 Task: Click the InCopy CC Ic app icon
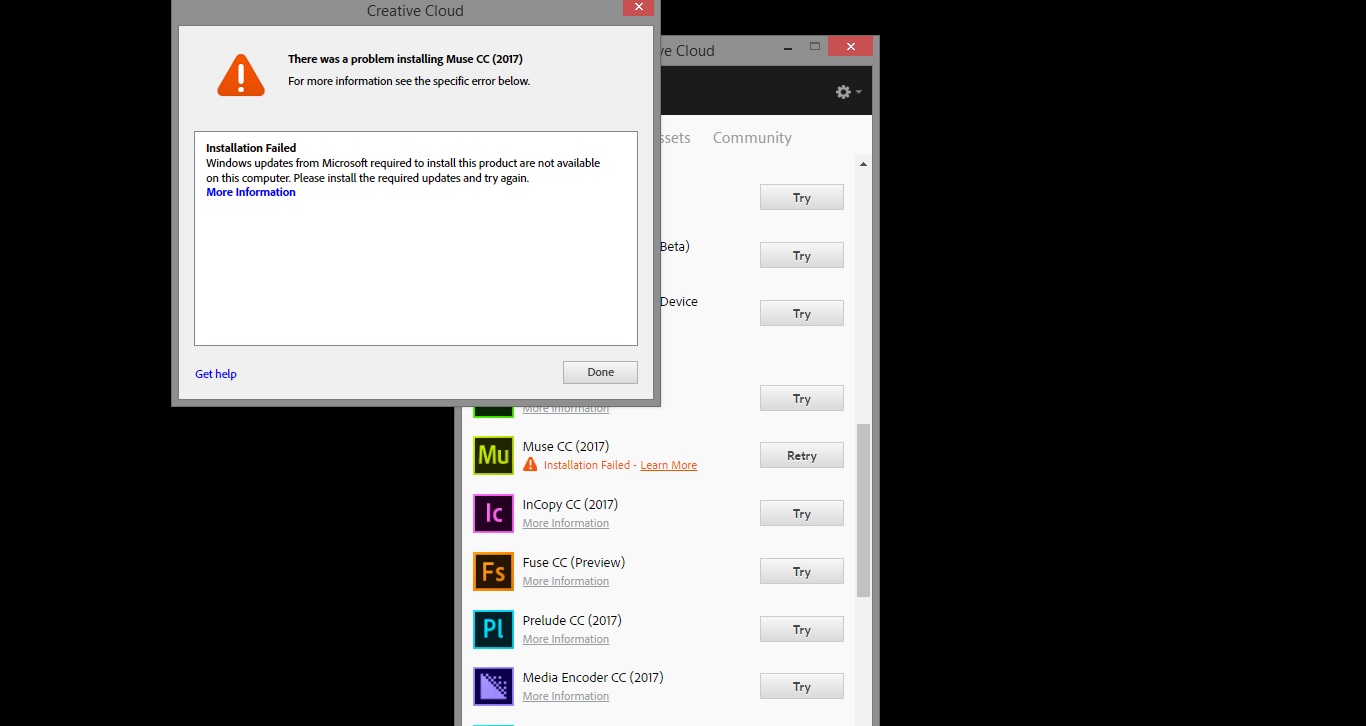click(x=493, y=513)
